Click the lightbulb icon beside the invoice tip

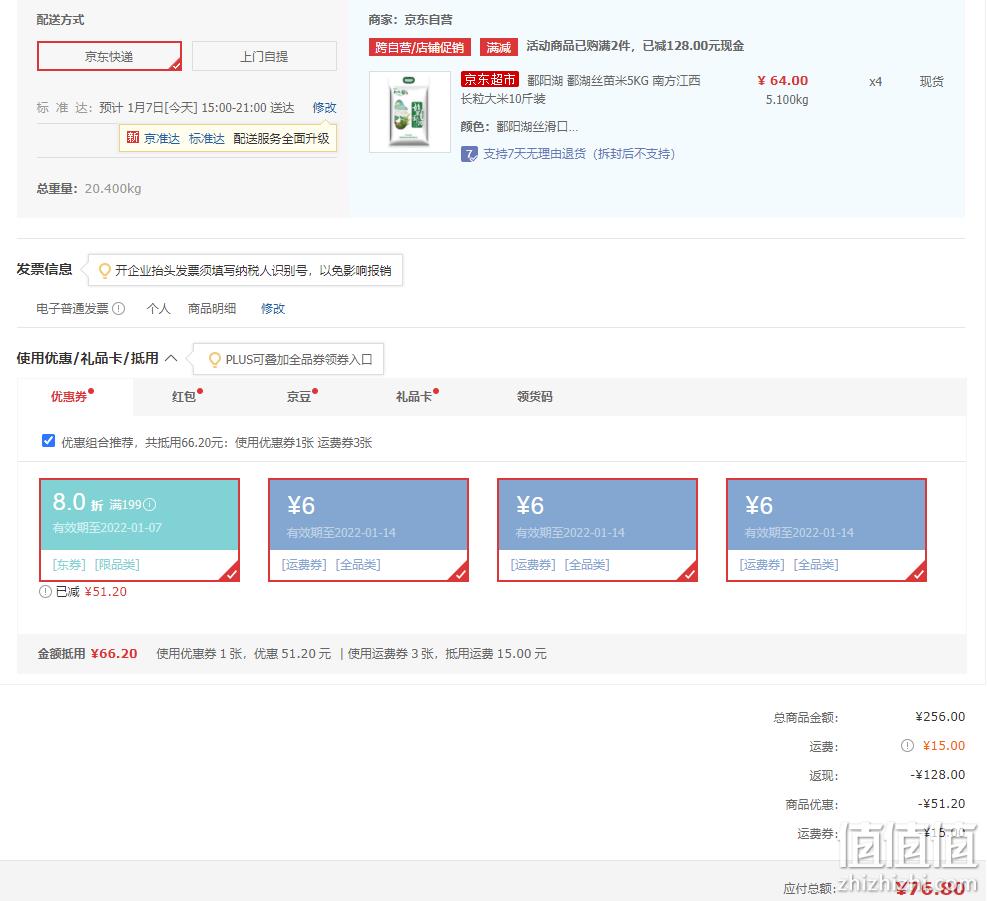pos(105,271)
